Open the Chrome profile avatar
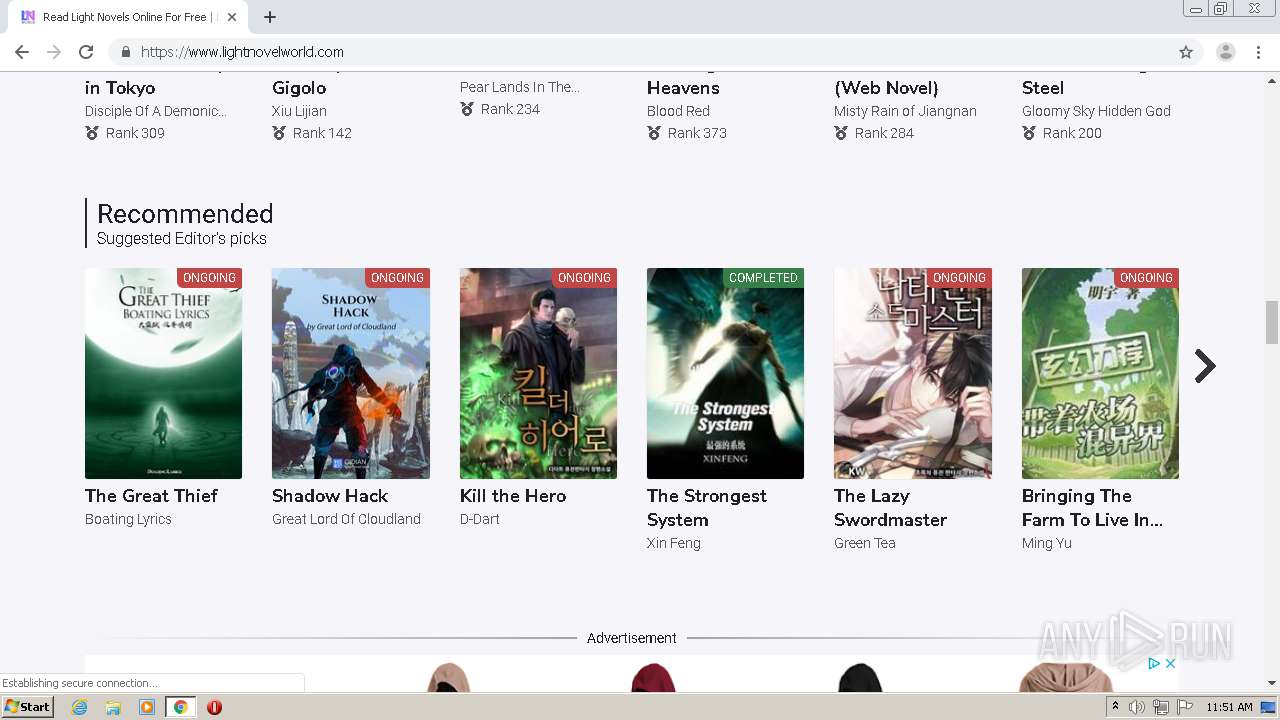 (x=1225, y=52)
